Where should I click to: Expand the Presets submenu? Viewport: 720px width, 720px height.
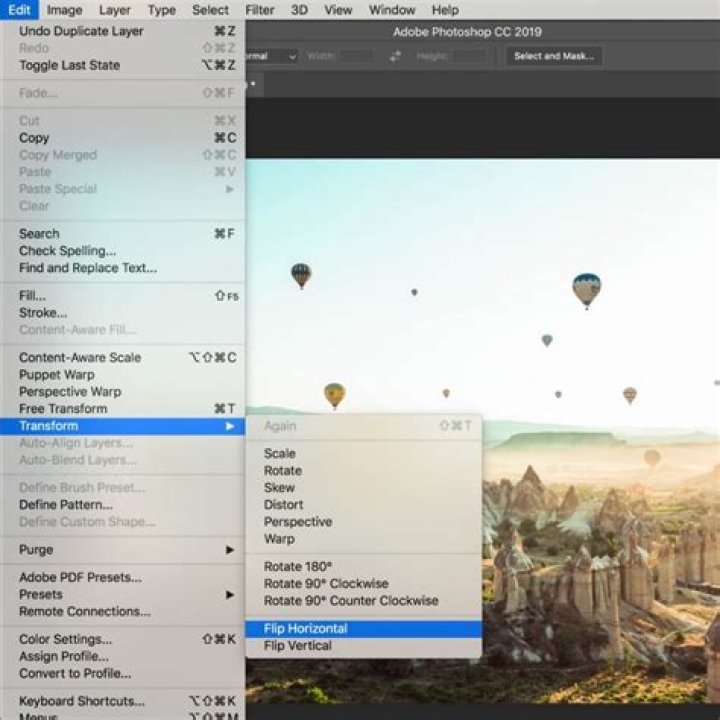coord(123,594)
